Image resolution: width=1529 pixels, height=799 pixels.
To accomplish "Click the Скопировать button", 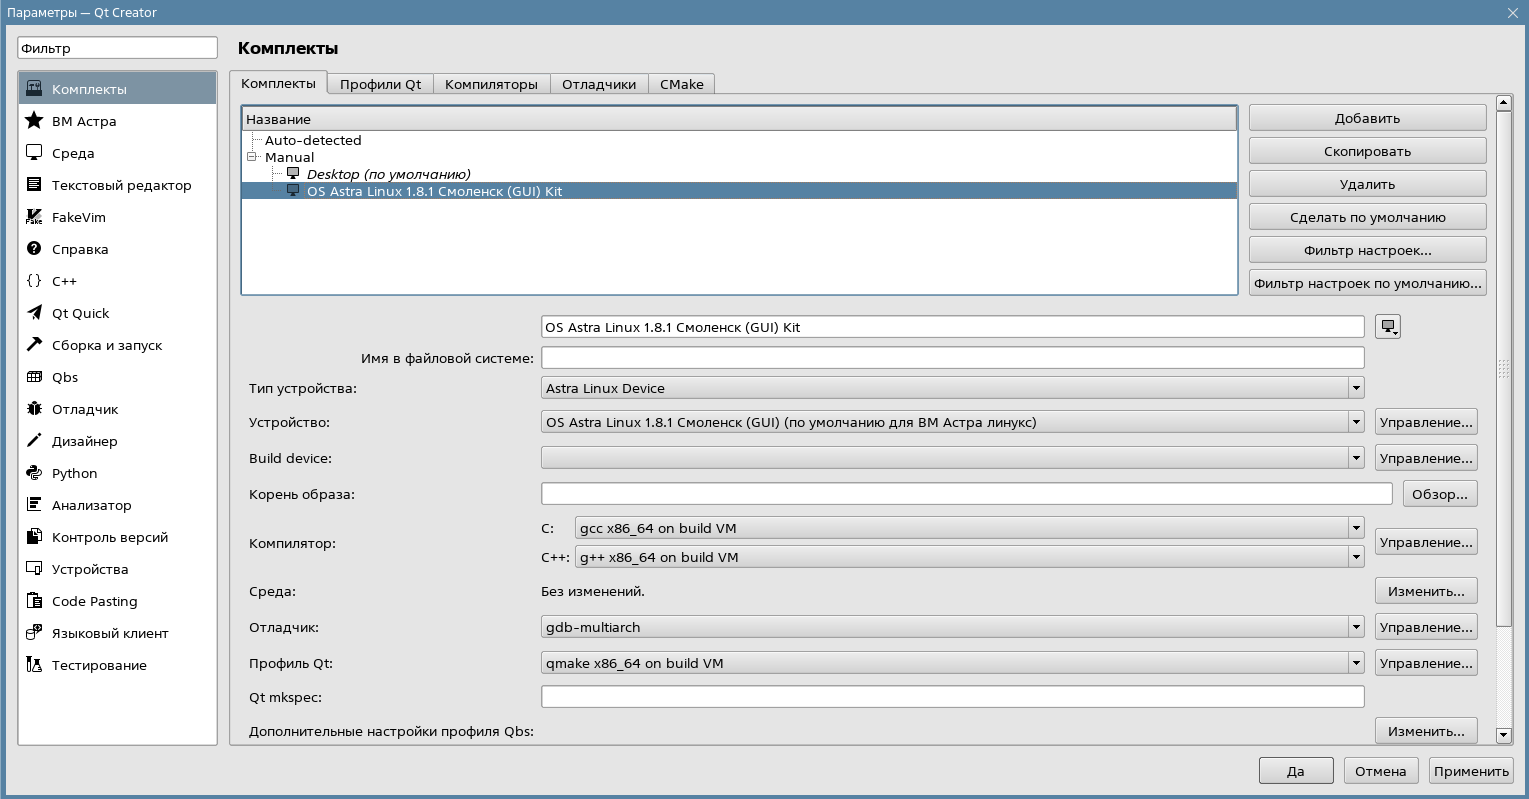I will coord(1367,151).
